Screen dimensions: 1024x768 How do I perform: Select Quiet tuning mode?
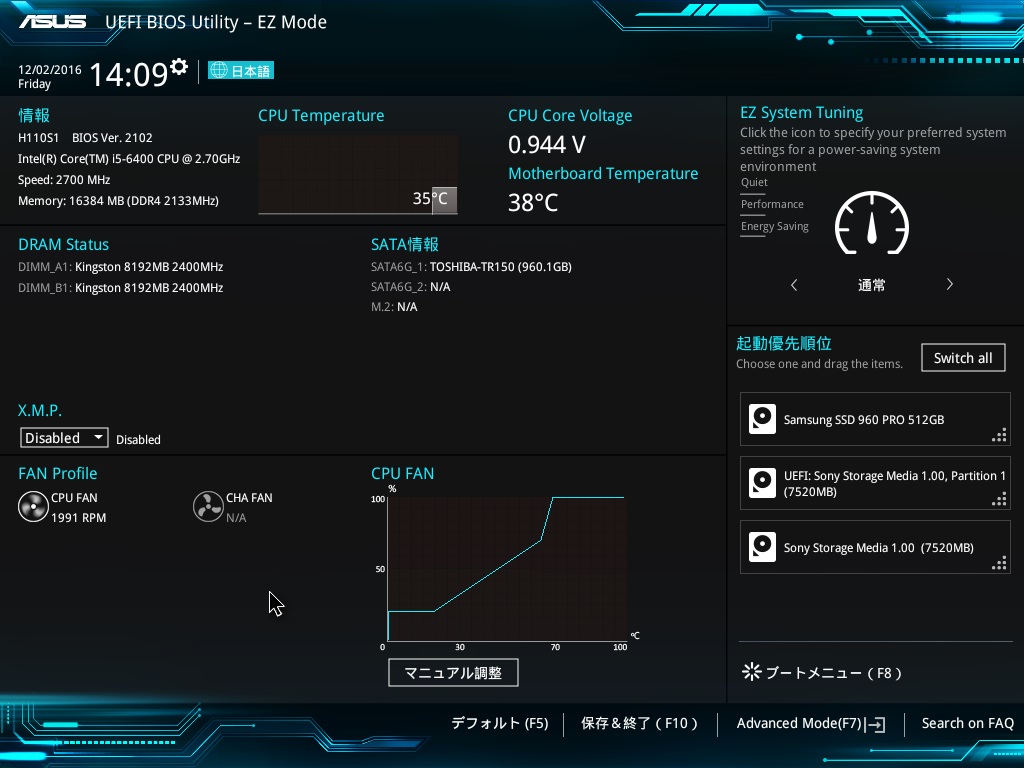click(754, 182)
